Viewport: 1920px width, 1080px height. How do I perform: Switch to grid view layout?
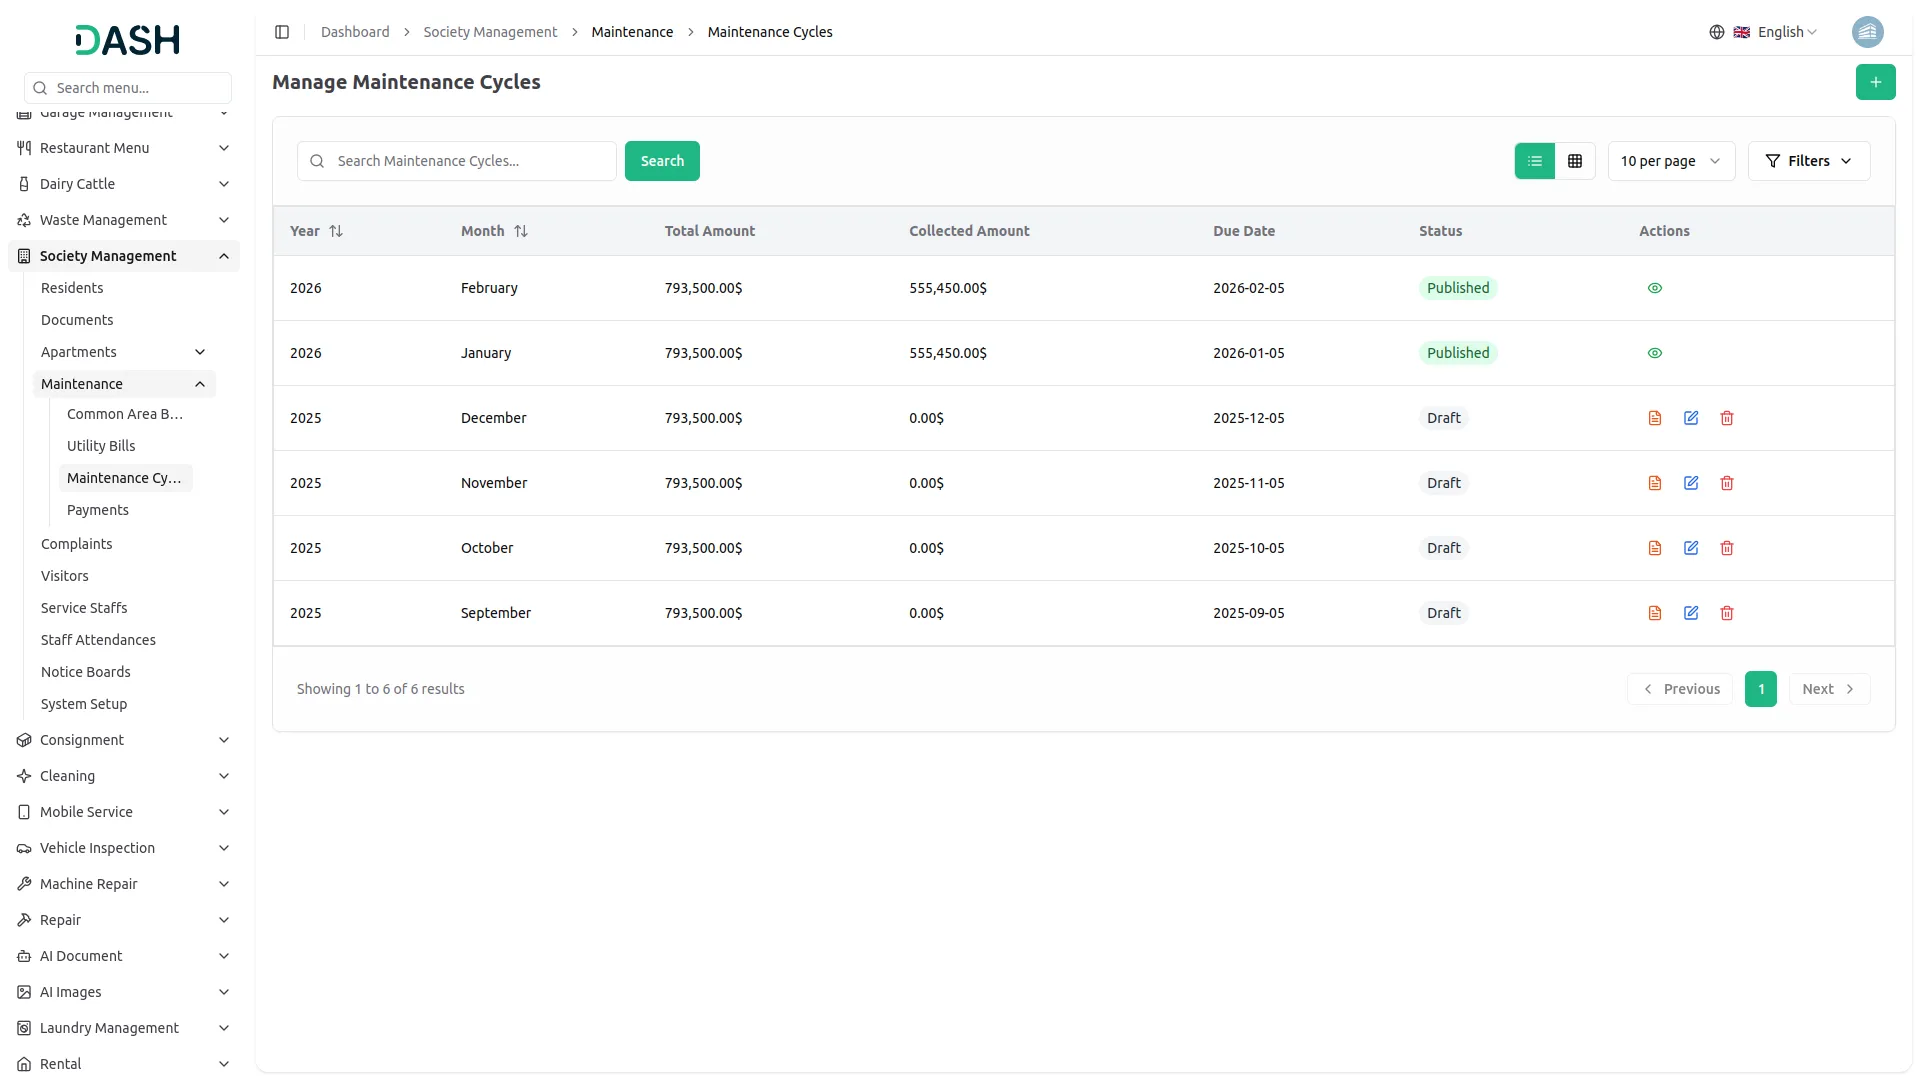point(1574,161)
